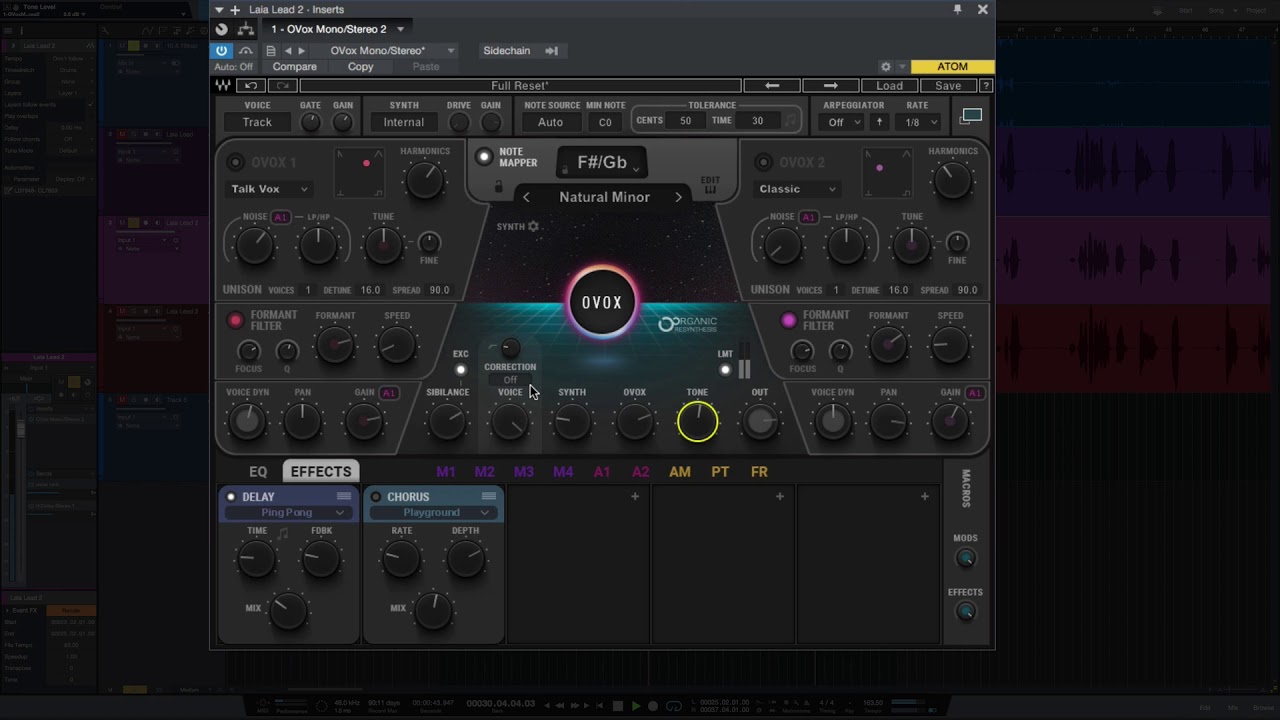Screen dimensions: 1280x720
Task: Click the Copy button
Action: click(x=360, y=67)
